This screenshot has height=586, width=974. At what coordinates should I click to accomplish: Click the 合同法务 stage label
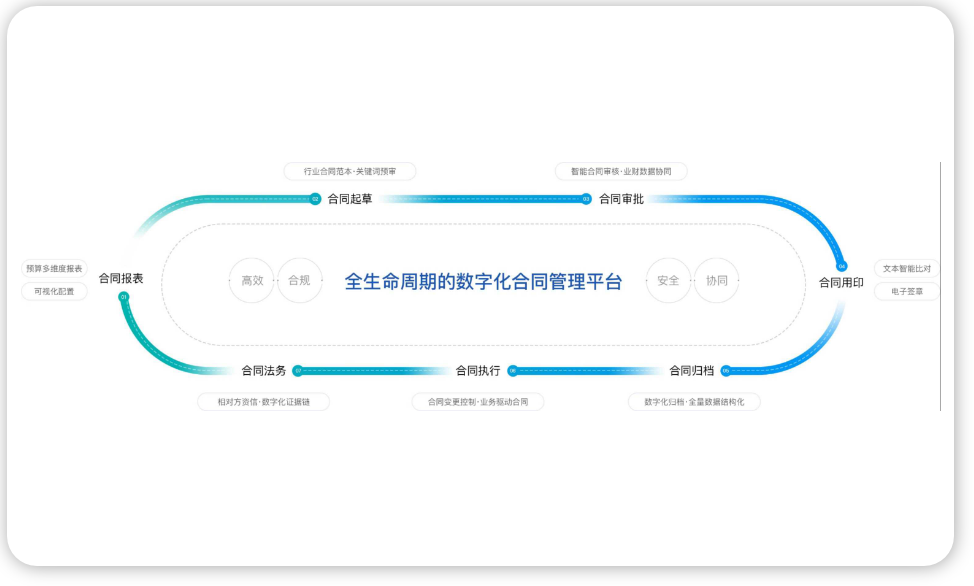(263, 371)
